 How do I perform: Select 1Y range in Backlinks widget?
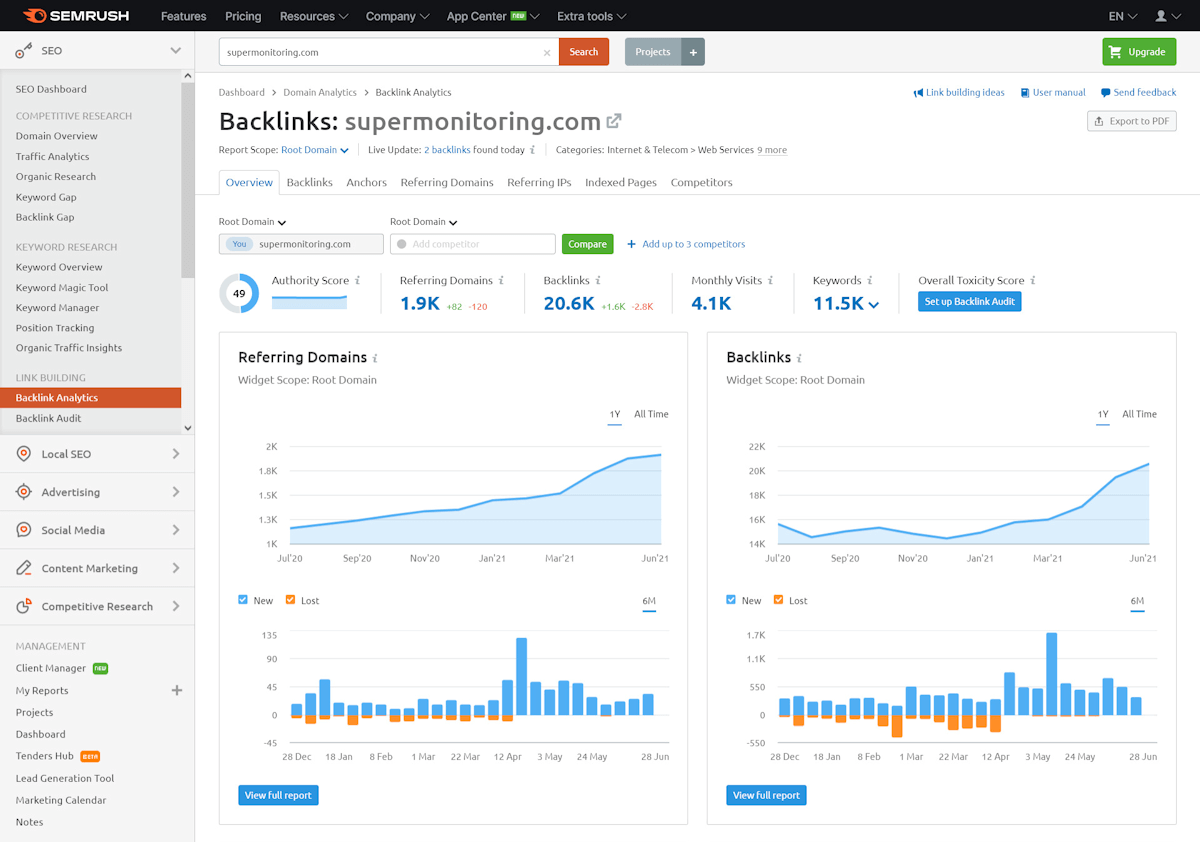(x=1102, y=414)
